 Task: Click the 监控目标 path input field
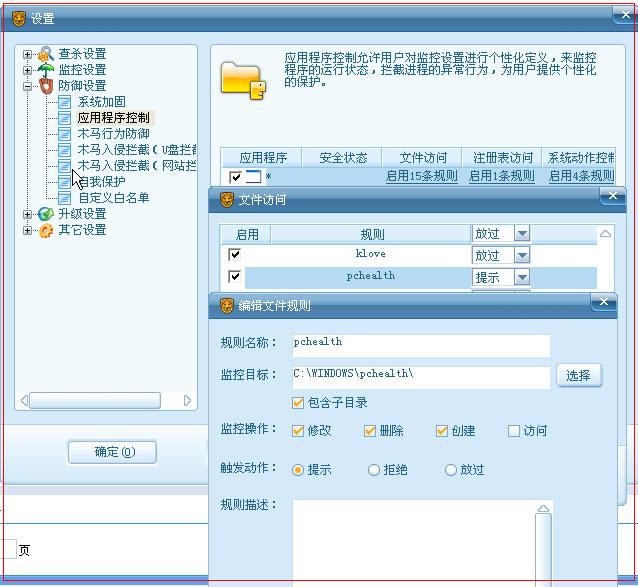click(421, 378)
